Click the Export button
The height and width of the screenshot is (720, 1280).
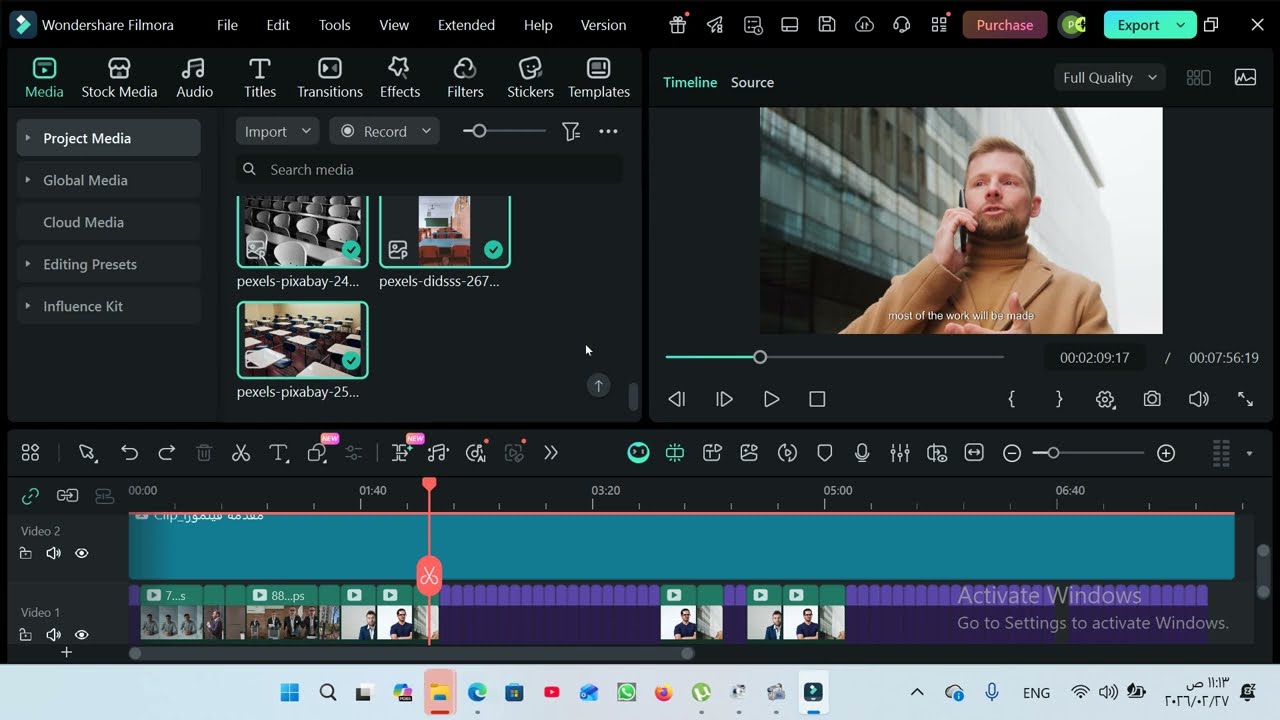pyautogui.click(x=1138, y=25)
